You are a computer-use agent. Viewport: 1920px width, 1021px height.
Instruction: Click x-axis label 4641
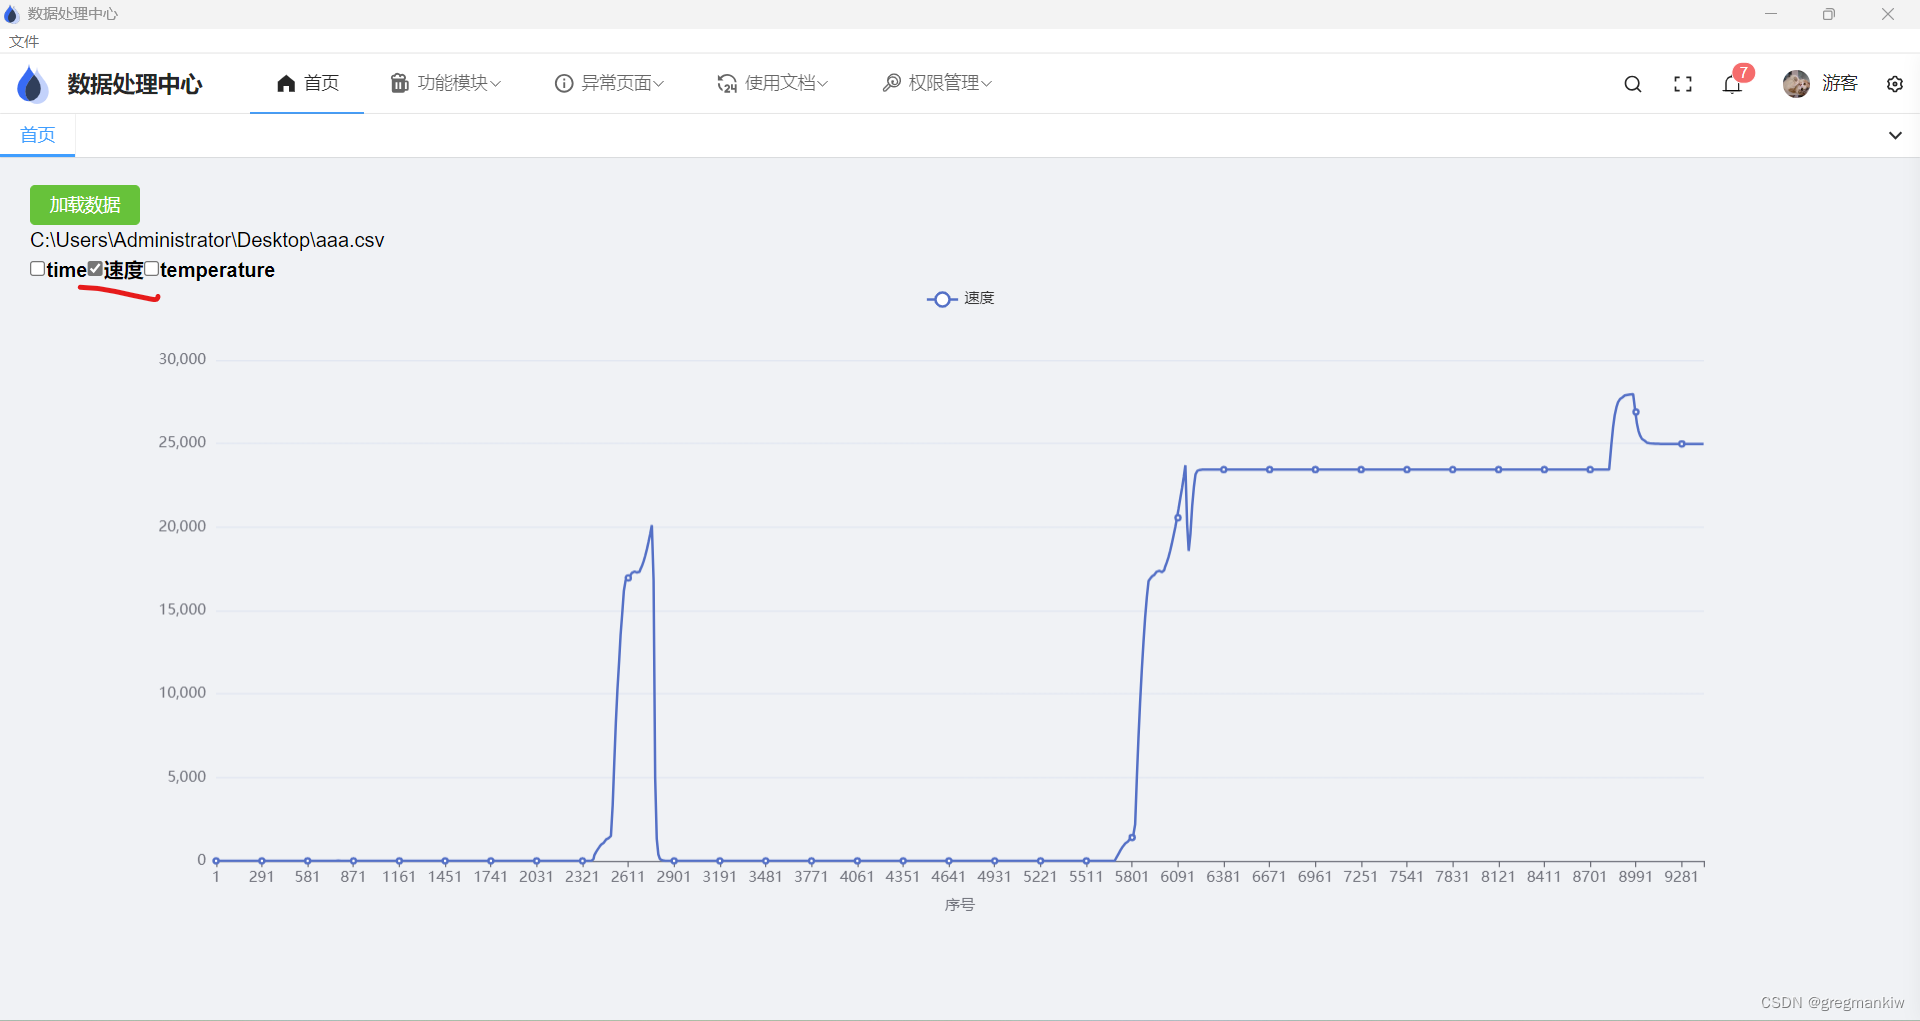948,876
